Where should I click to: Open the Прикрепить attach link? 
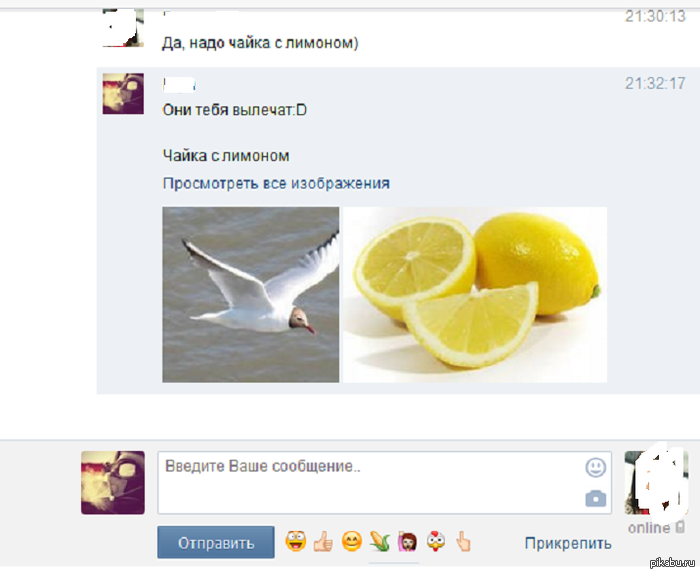tap(568, 543)
